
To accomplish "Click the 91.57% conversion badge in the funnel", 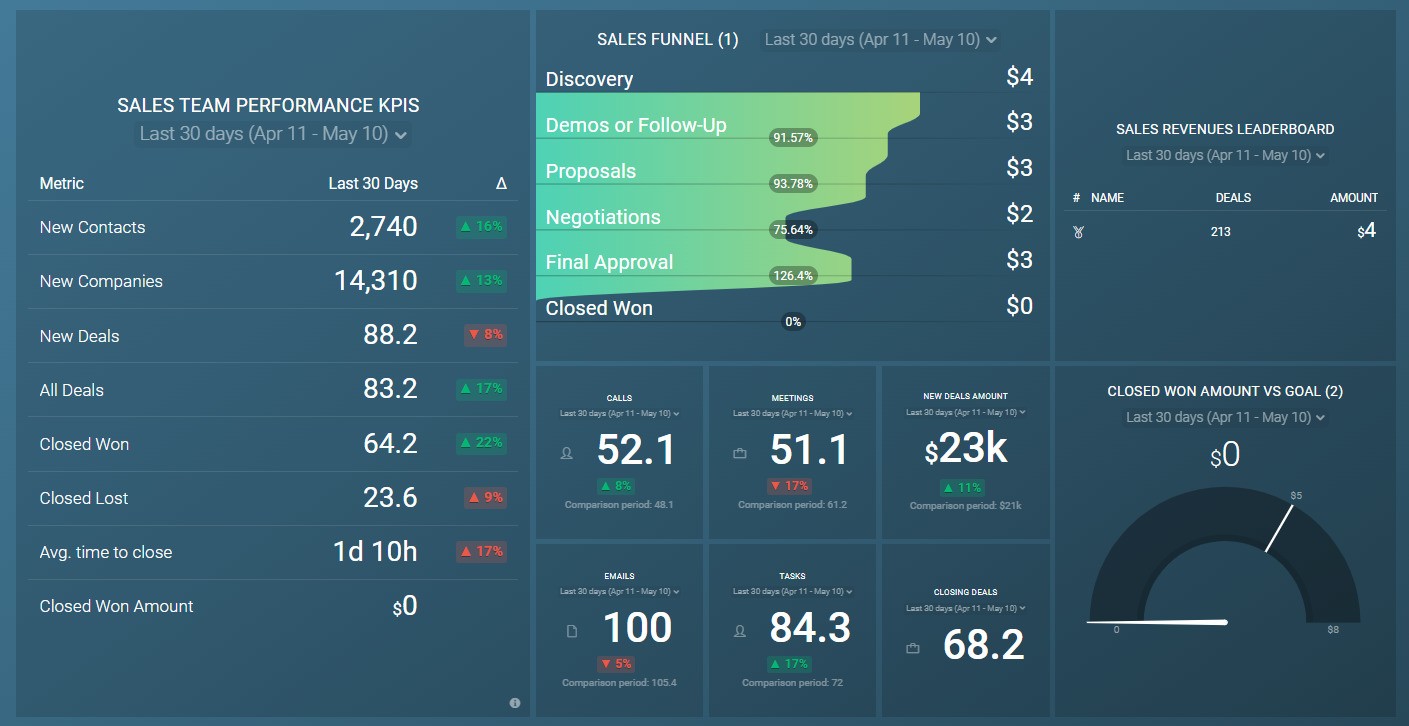I will 793,137.
